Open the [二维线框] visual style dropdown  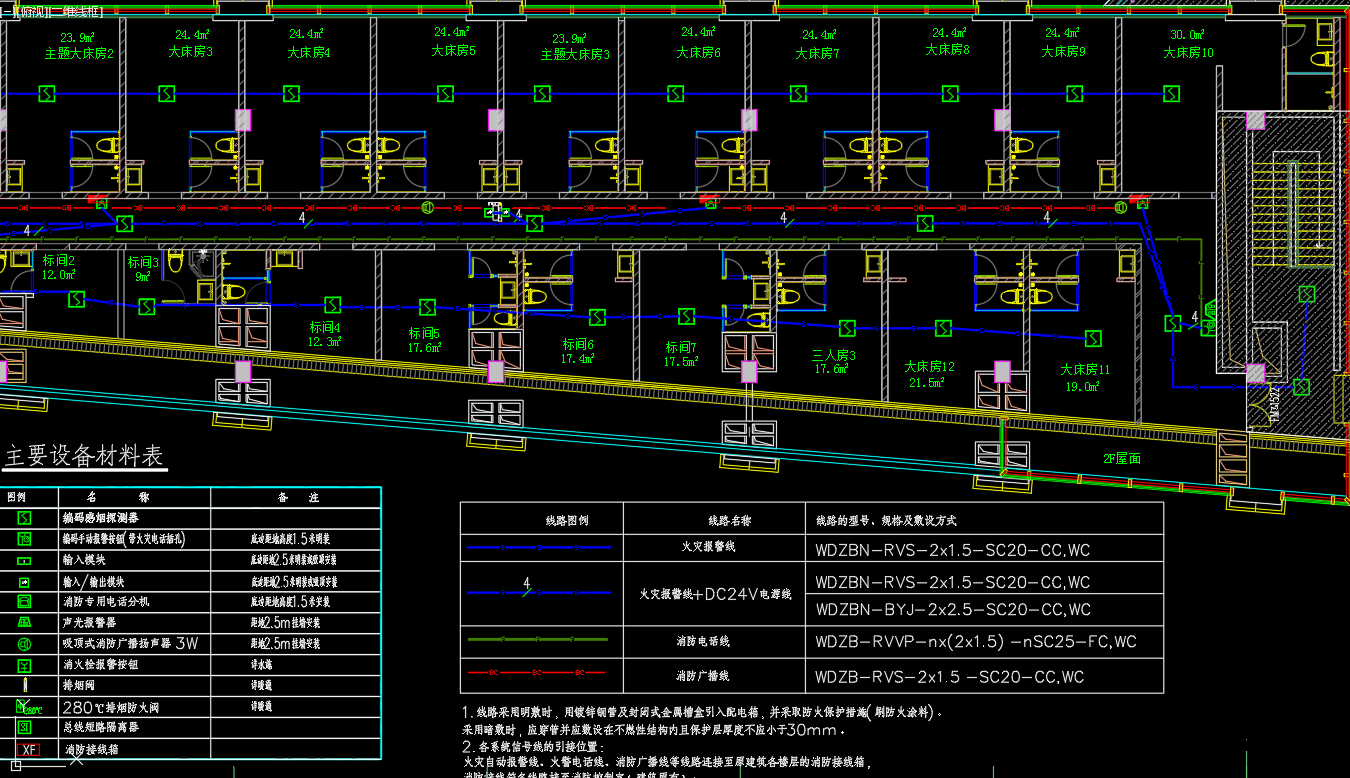(x=73, y=10)
